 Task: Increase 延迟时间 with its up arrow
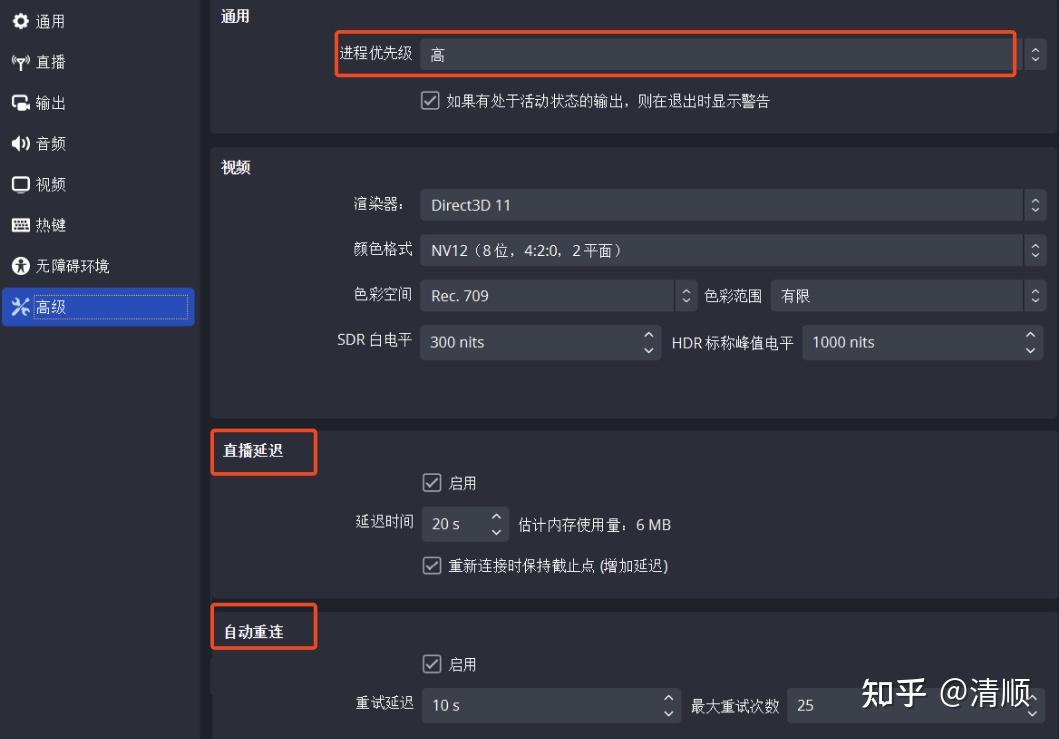click(496, 517)
